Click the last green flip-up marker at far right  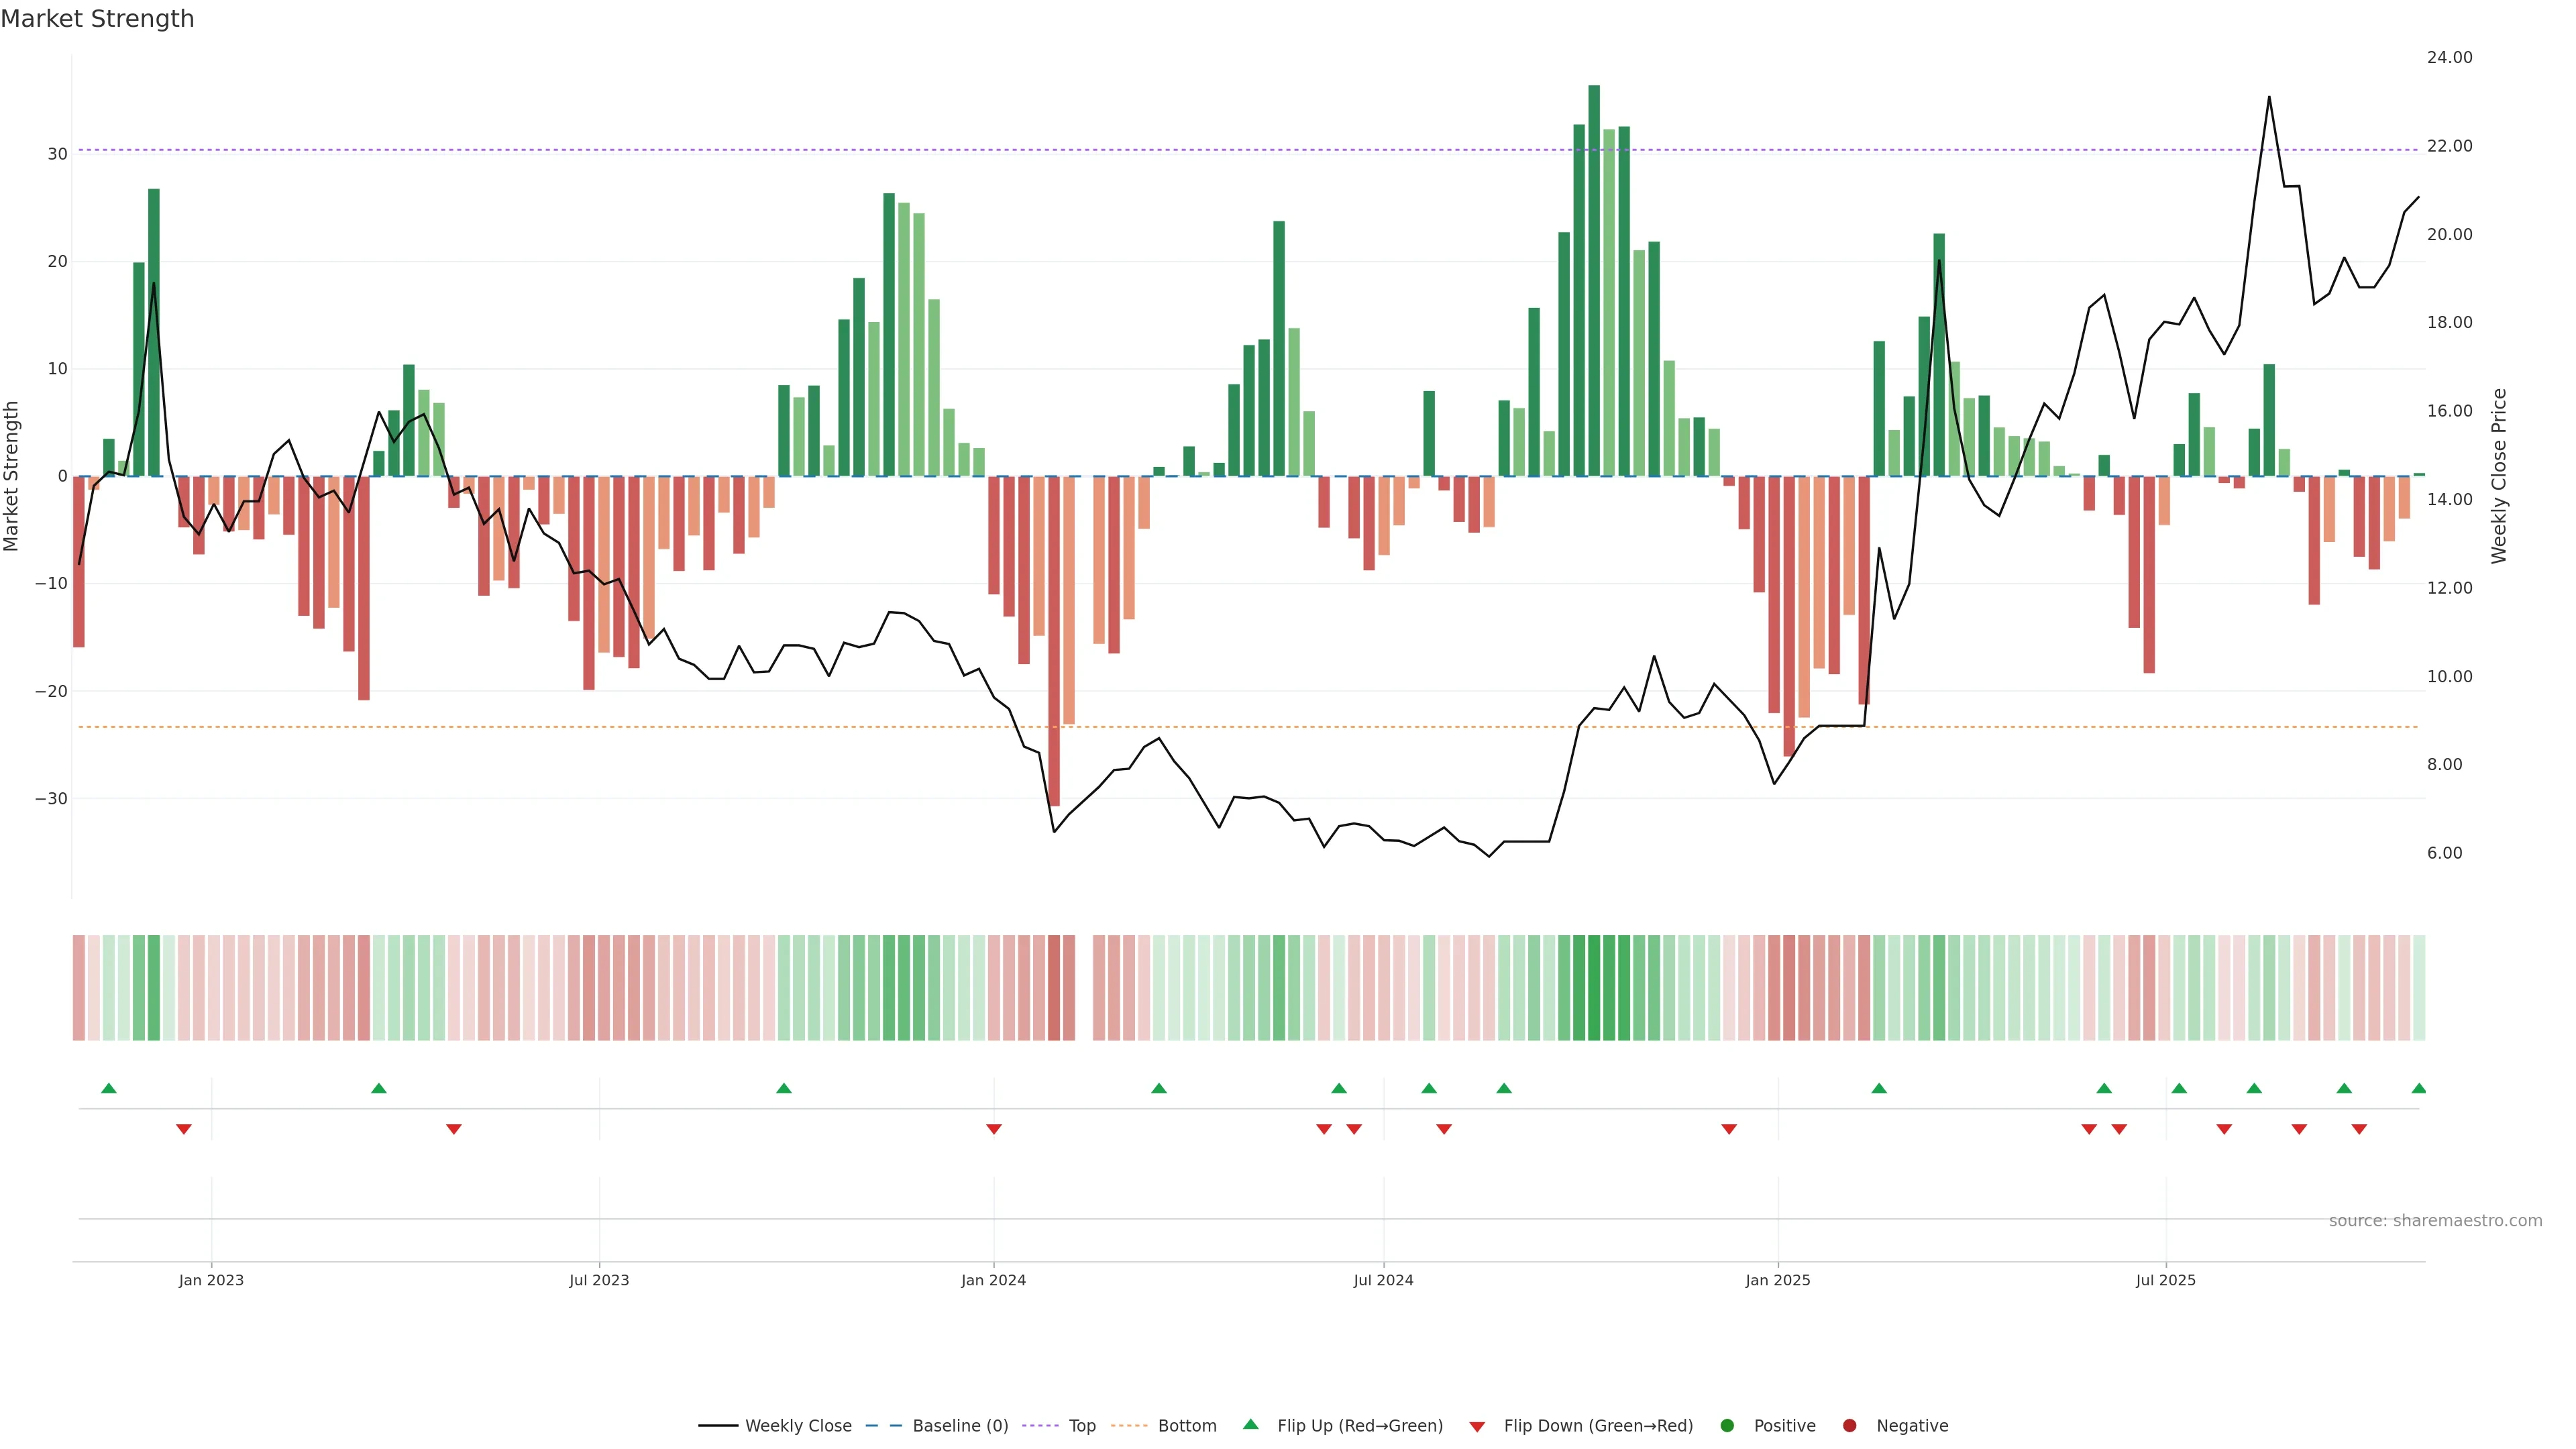point(2418,1088)
